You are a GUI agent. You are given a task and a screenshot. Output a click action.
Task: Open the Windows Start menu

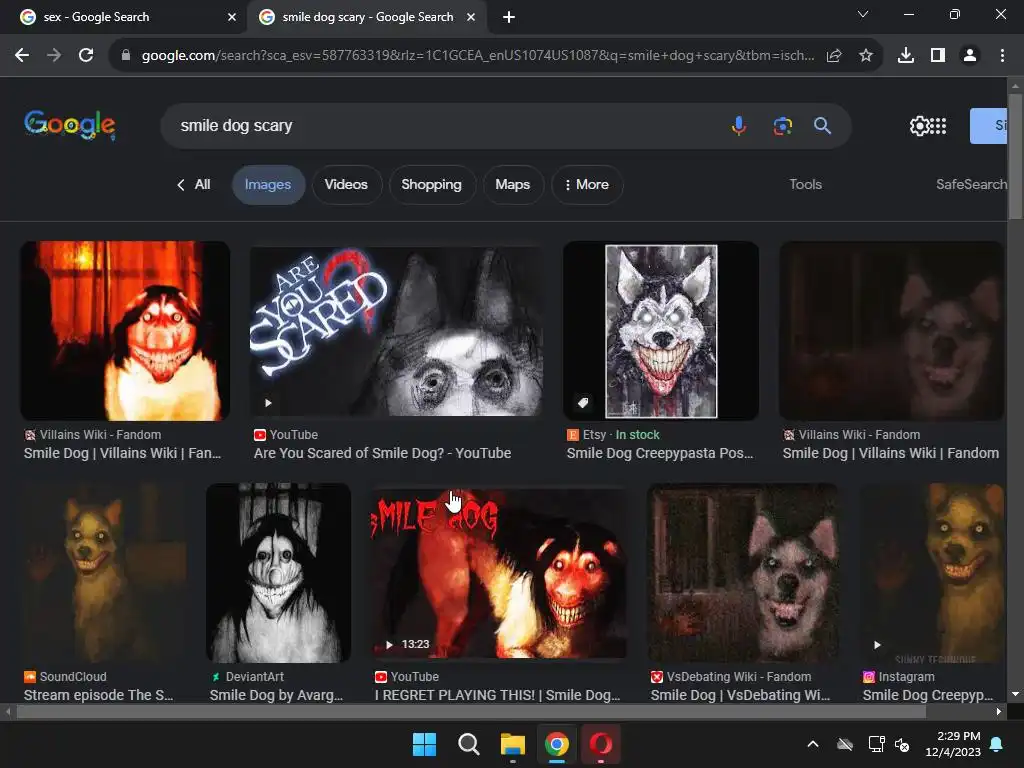point(424,744)
